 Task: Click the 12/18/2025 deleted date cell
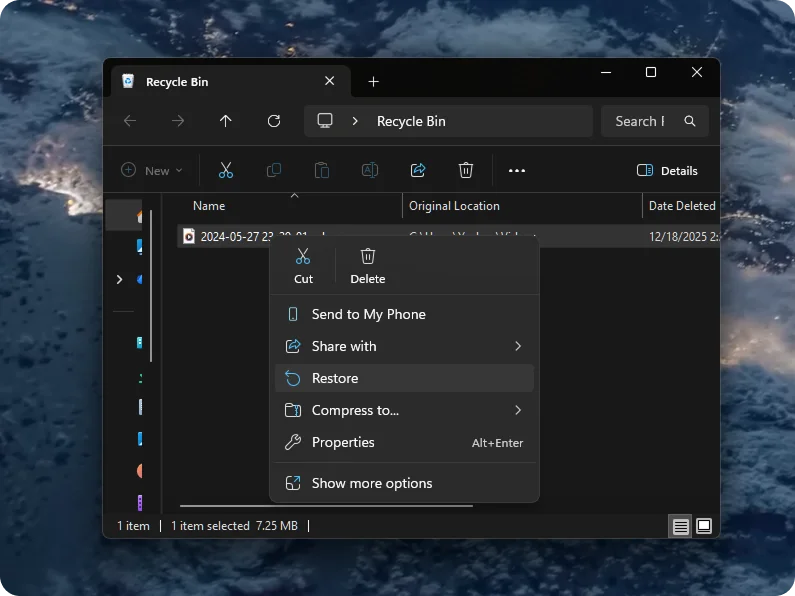coord(683,237)
